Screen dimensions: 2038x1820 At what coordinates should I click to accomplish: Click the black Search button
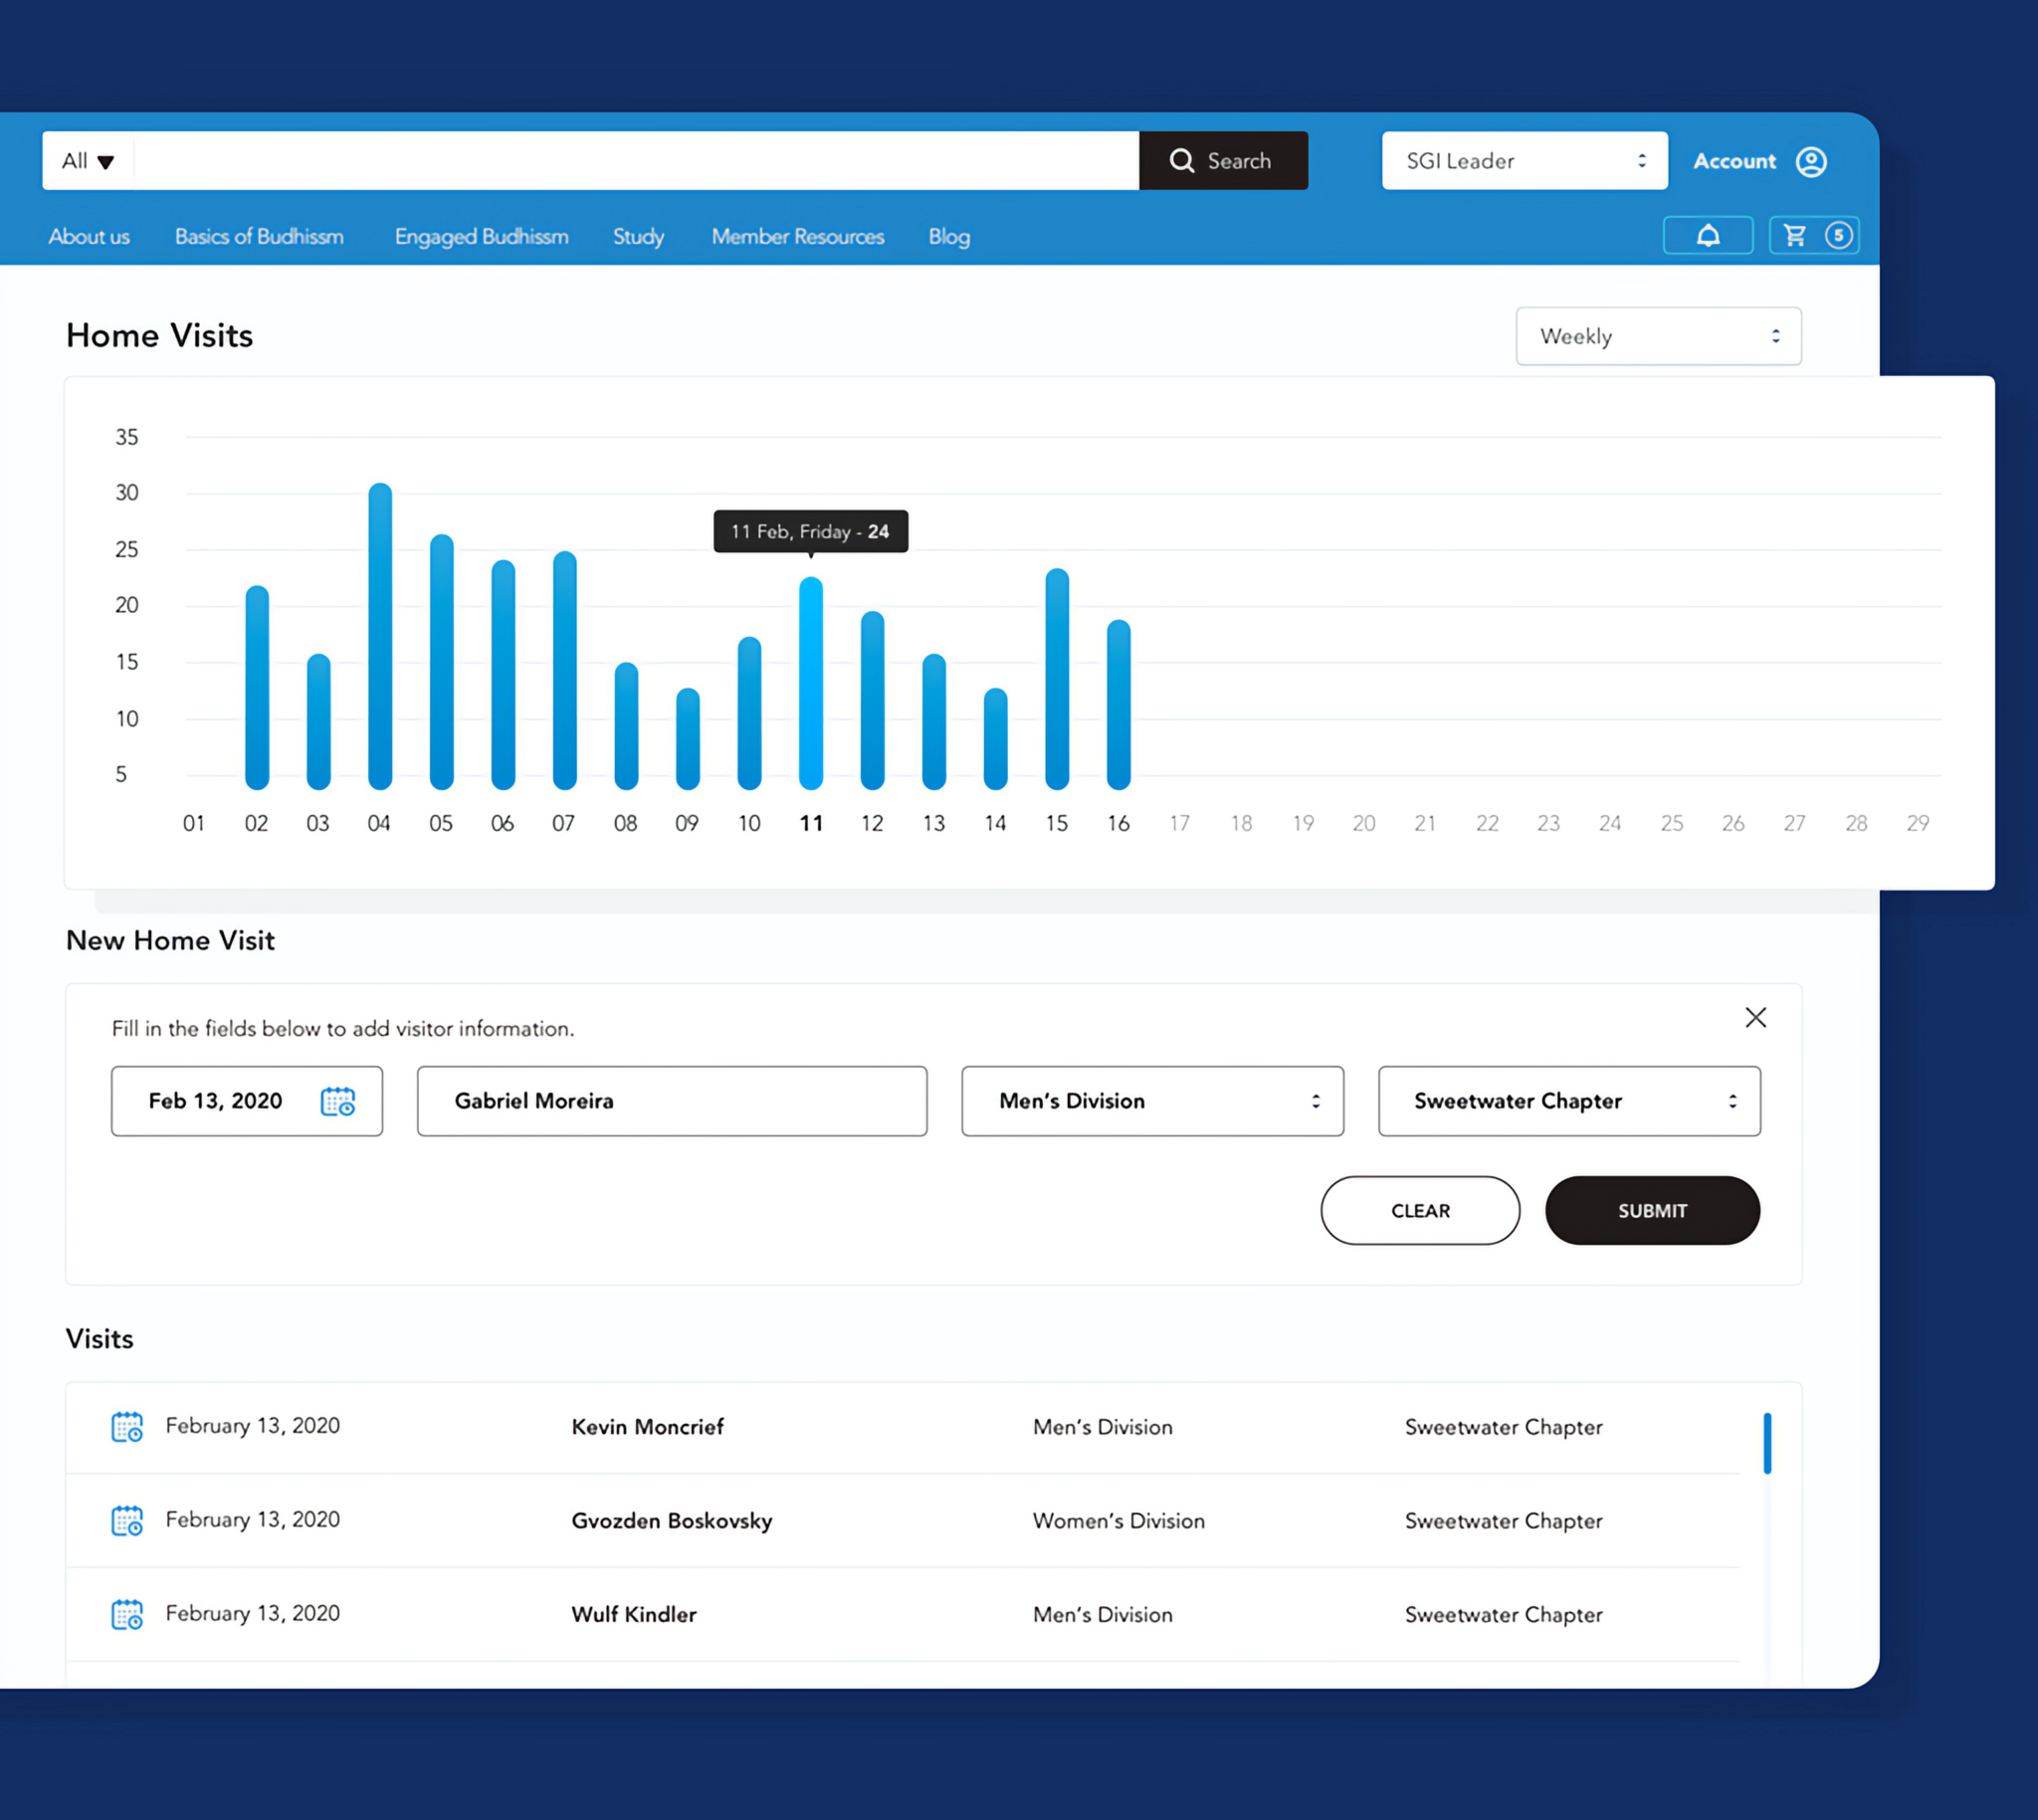tap(1223, 161)
